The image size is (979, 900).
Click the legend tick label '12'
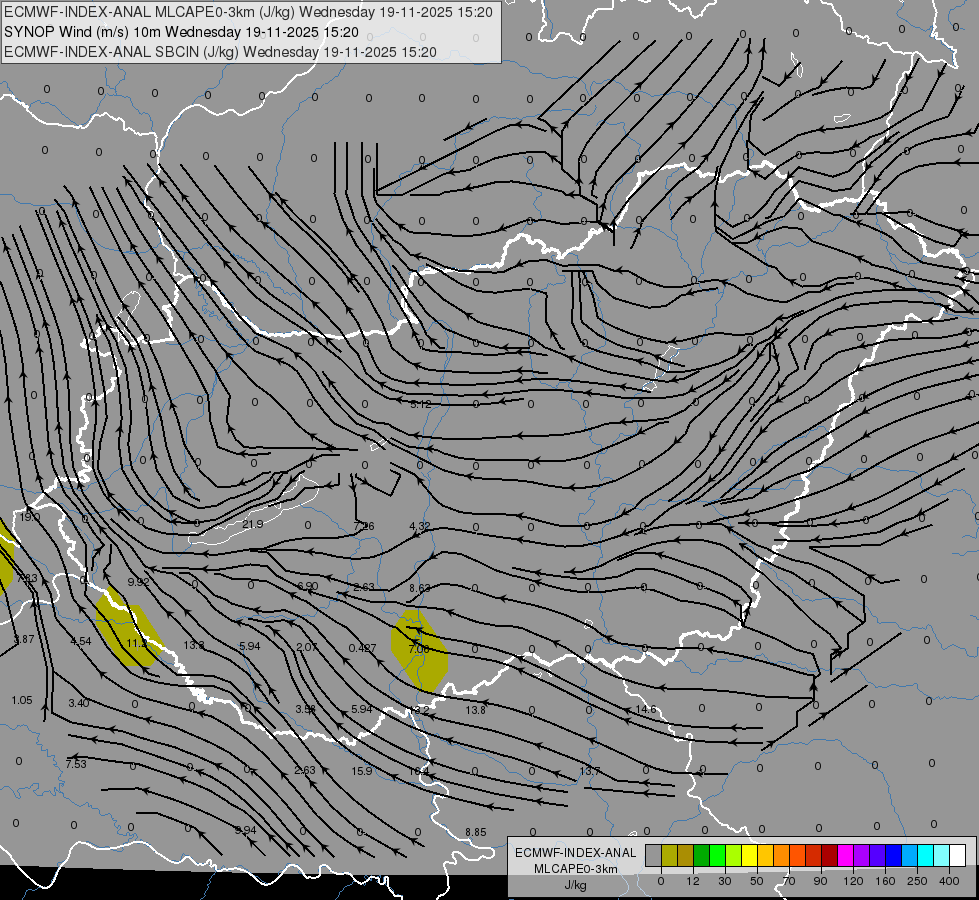coord(692,881)
